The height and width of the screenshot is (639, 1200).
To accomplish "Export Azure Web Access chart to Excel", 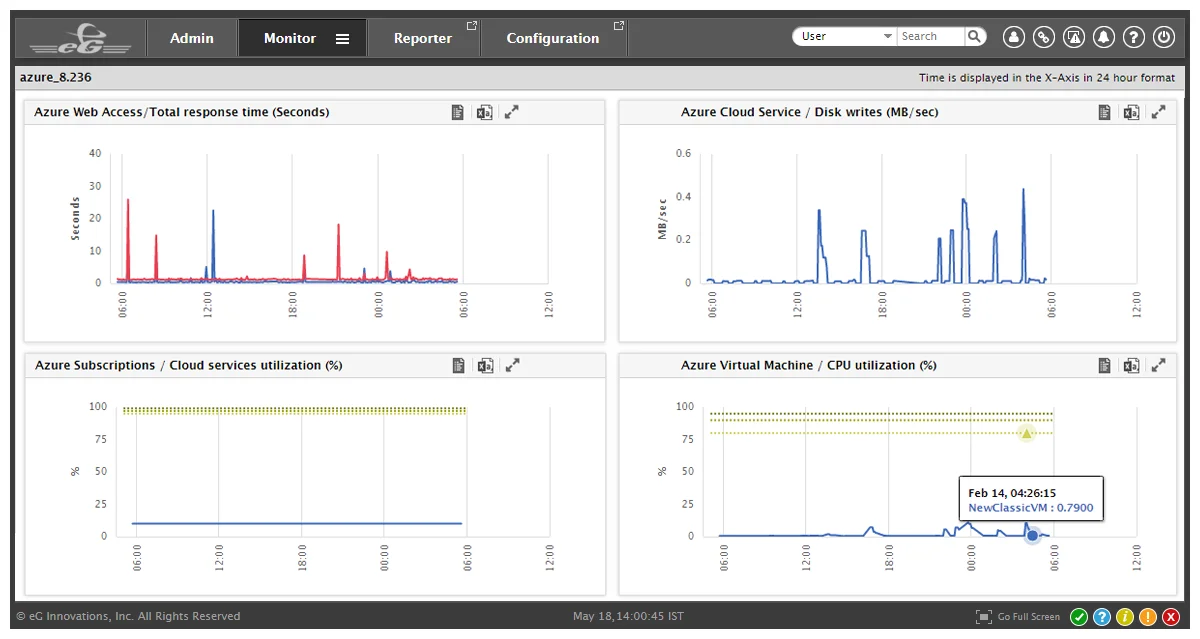I will click(484, 112).
